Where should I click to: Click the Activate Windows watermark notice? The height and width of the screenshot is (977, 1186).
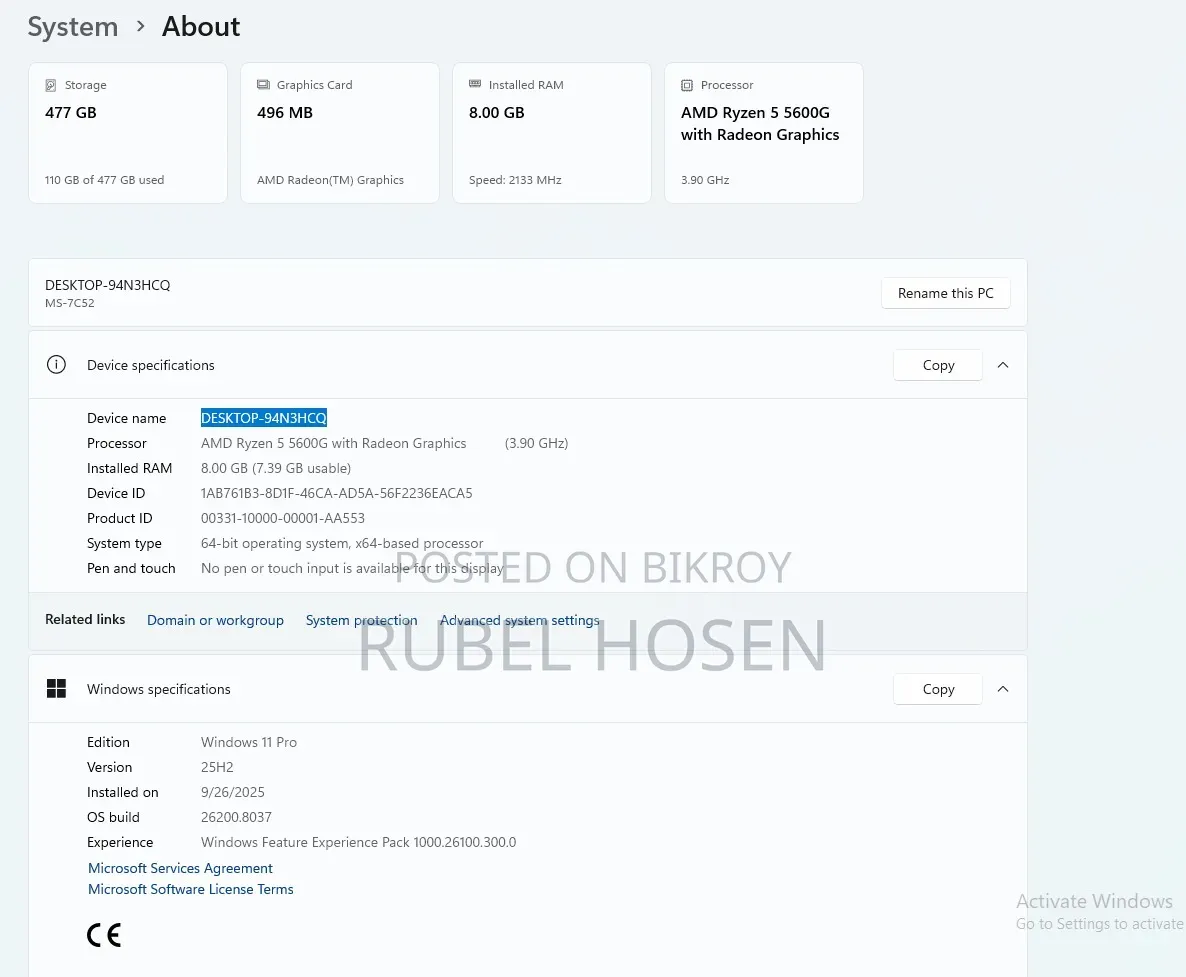1100,912
